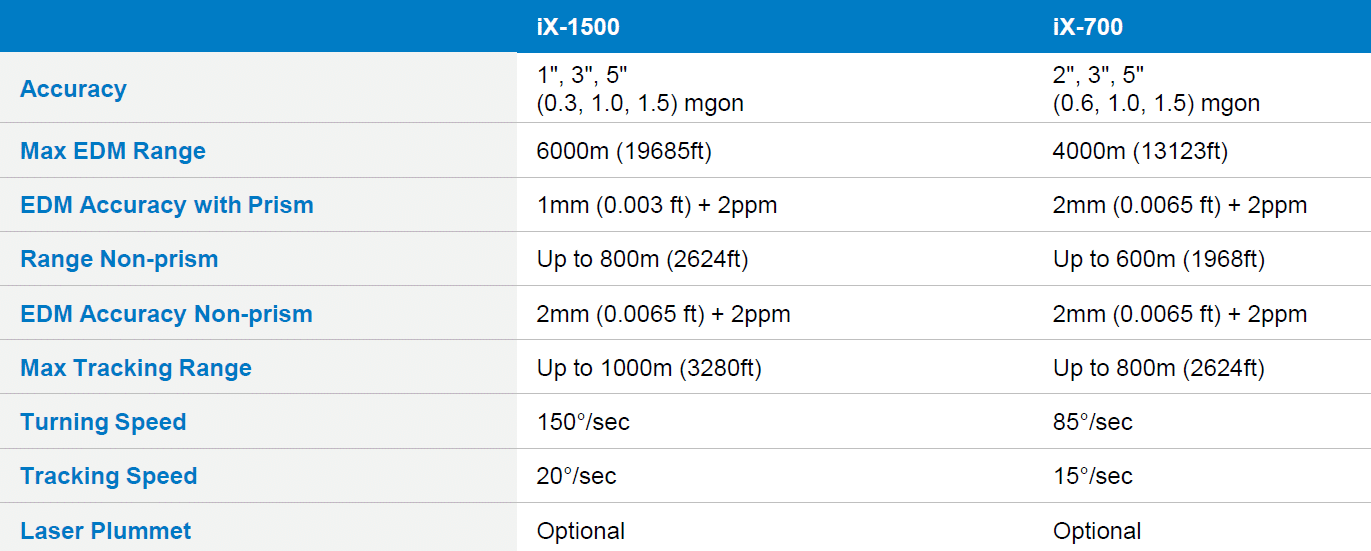The height and width of the screenshot is (551, 1371).
Task: Click the 6000m (19685ft) range value
Action: tap(624, 151)
